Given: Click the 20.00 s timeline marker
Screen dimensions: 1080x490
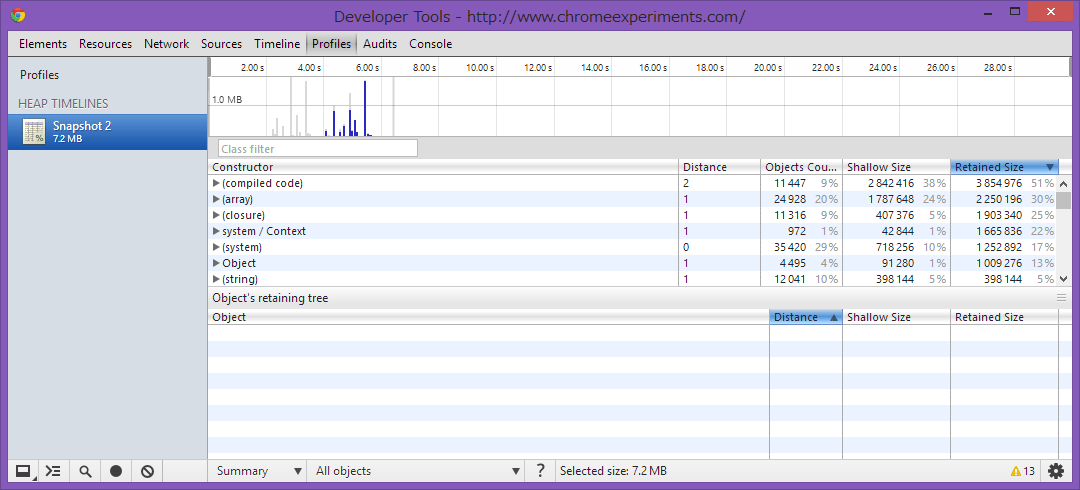Looking at the screenshot, I should pos(767,68).
